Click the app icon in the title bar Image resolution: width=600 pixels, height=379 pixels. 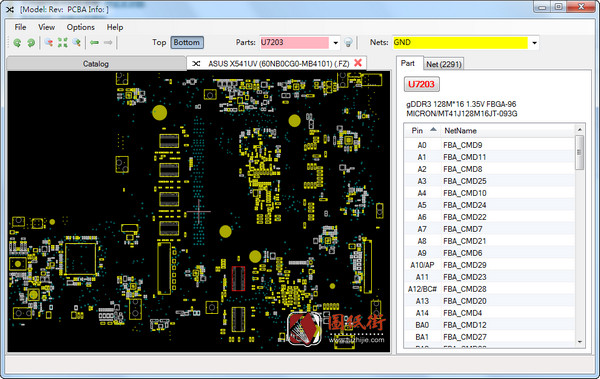[10, 9]
